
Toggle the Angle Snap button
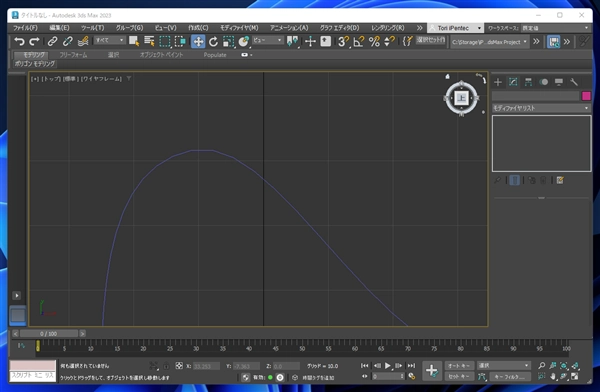[x=359, y=41]
